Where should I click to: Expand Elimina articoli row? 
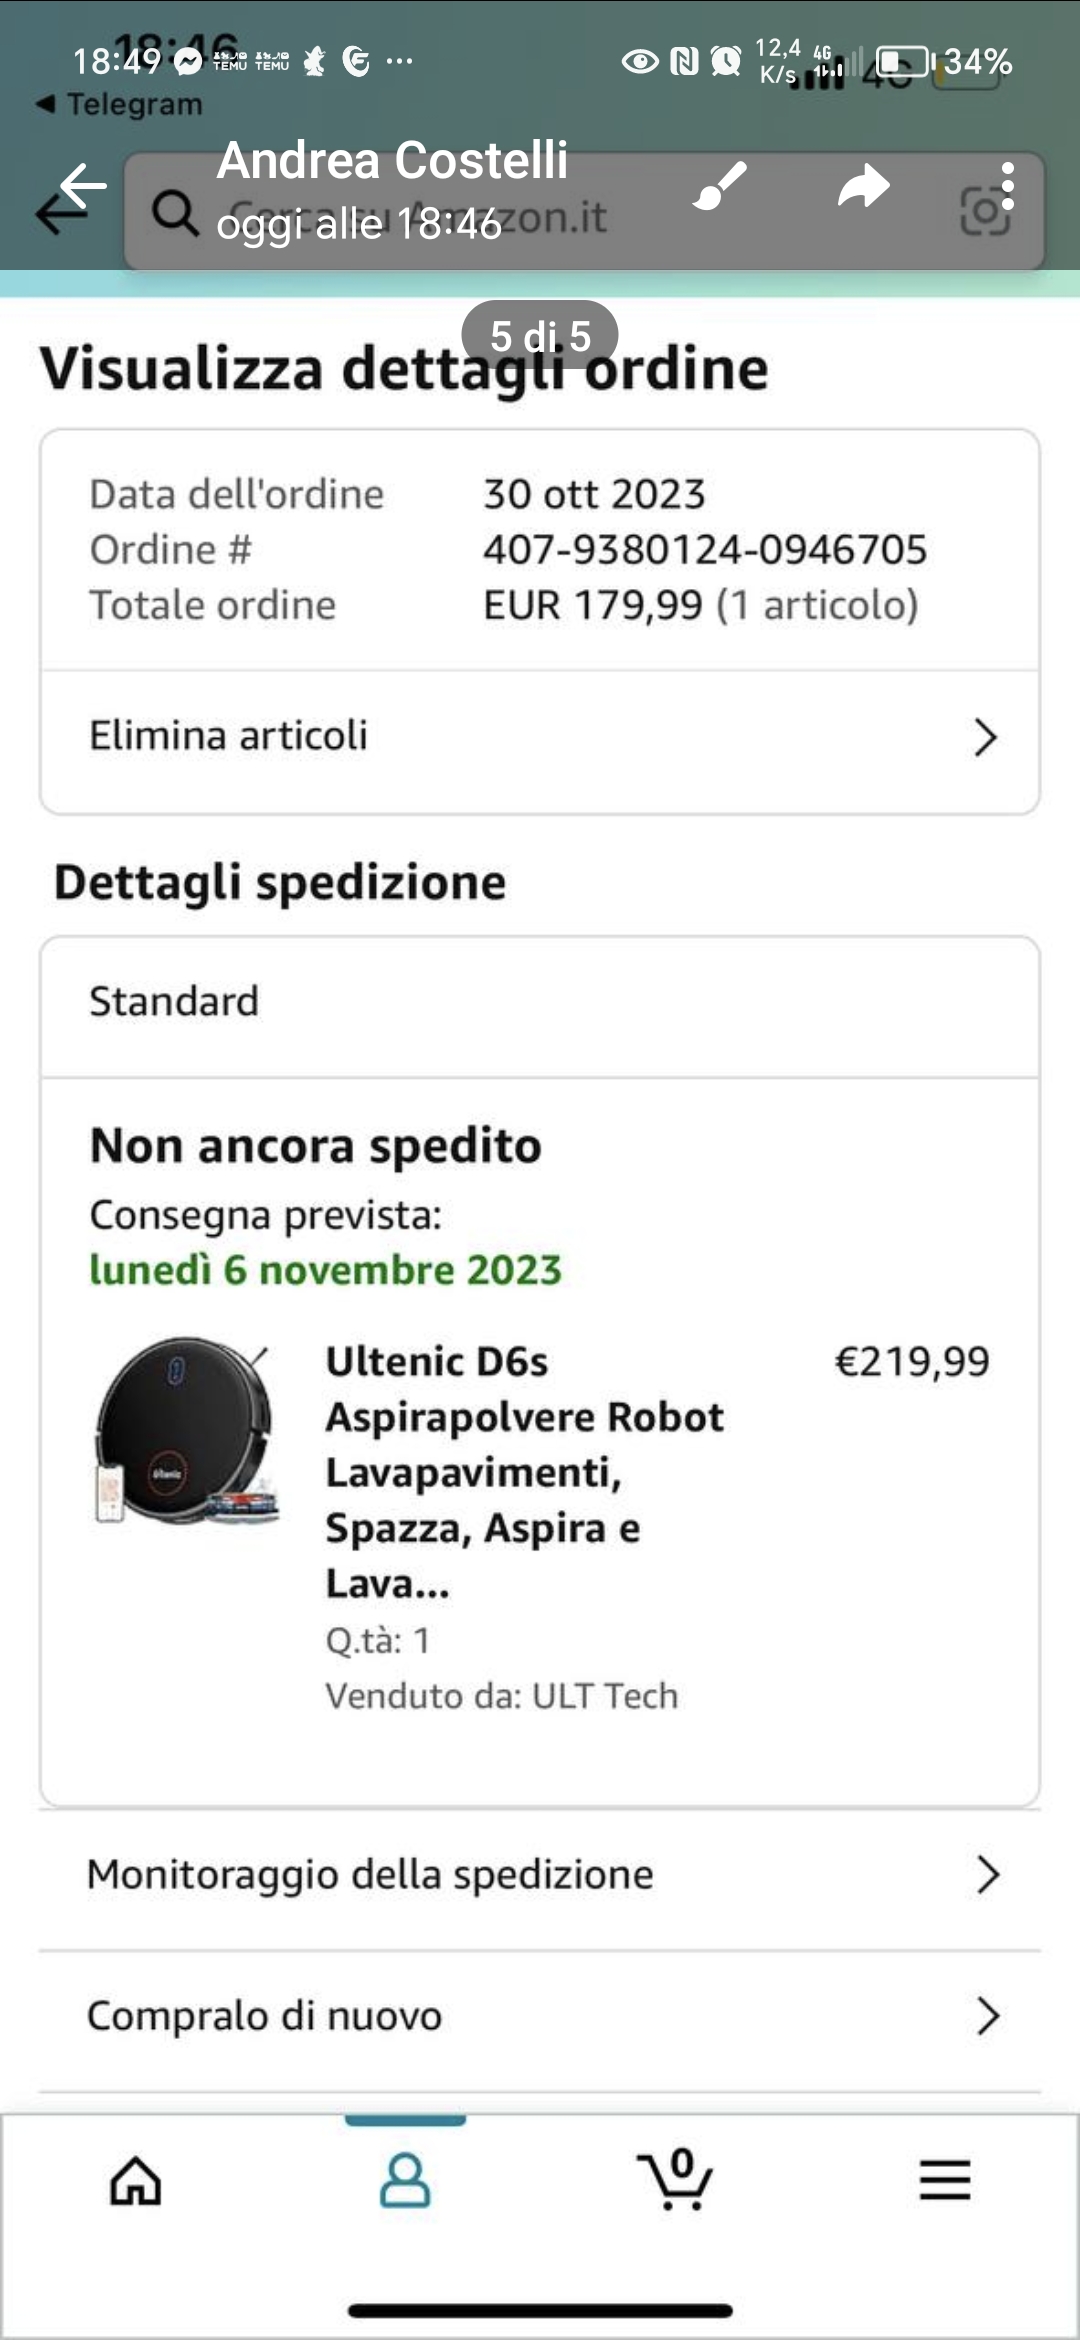(985, 738)
